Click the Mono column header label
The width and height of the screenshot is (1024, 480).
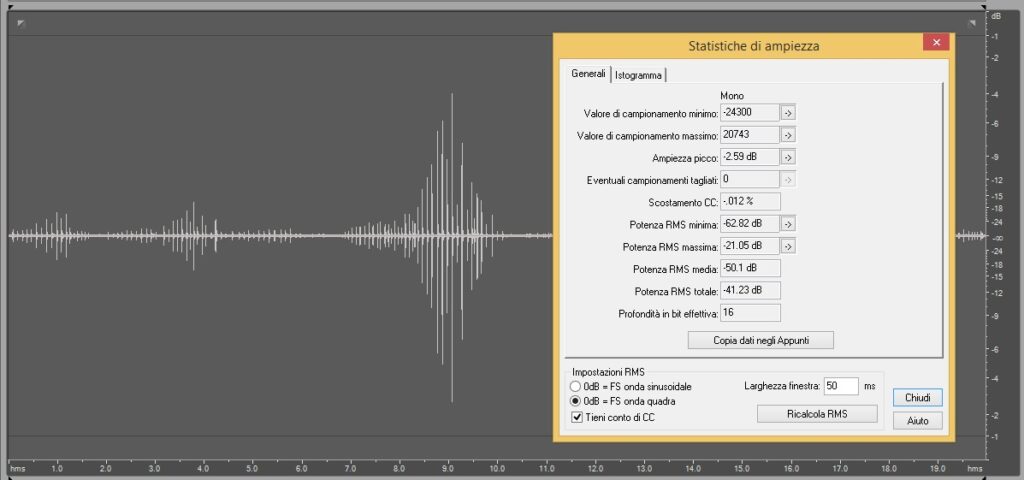pos(732,96)
